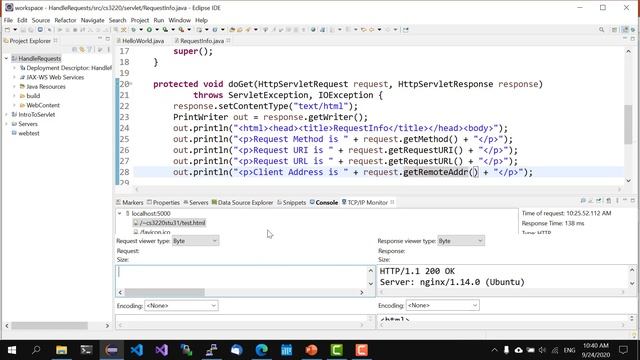Viewport: 640px width, 360px height.
Task: Open the Help menu
Action: click(x=201, y=20)
